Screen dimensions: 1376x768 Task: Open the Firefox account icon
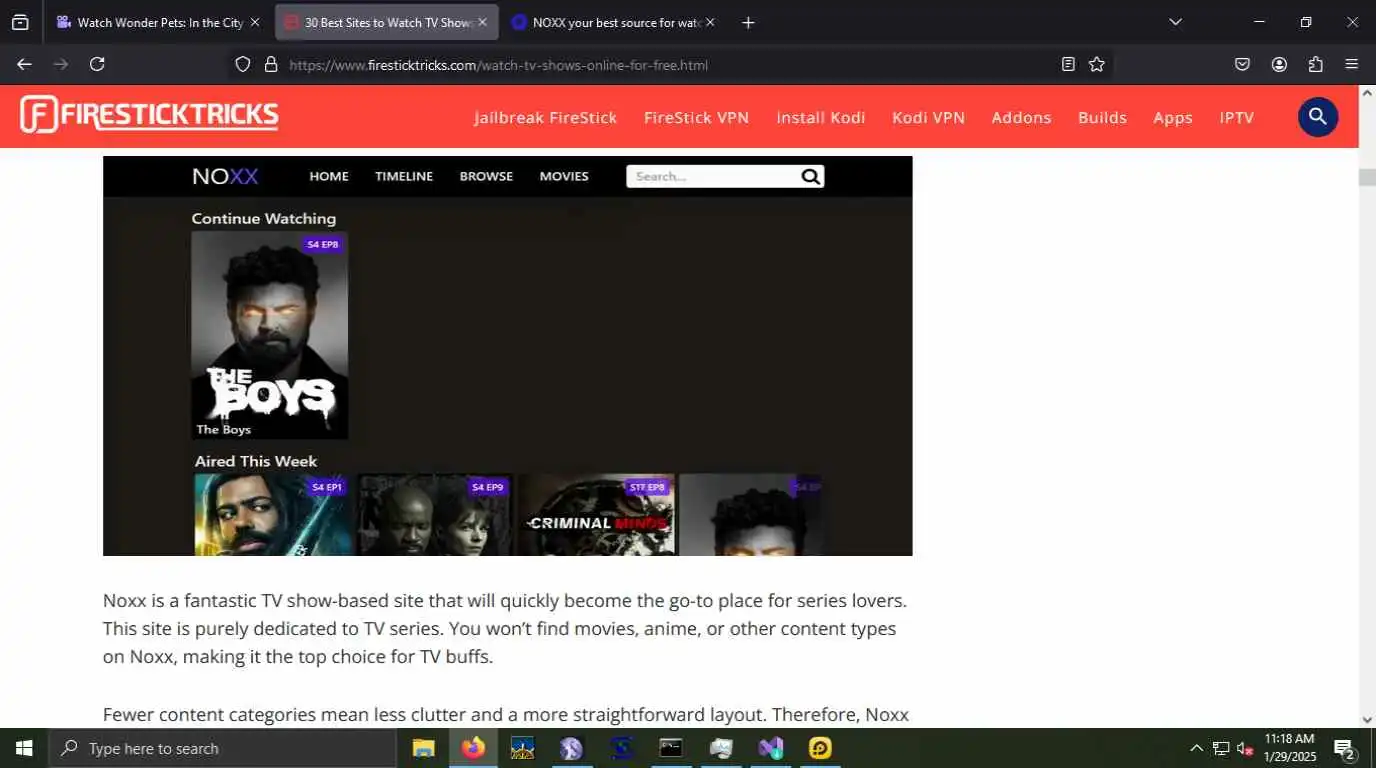(1279, 64)
